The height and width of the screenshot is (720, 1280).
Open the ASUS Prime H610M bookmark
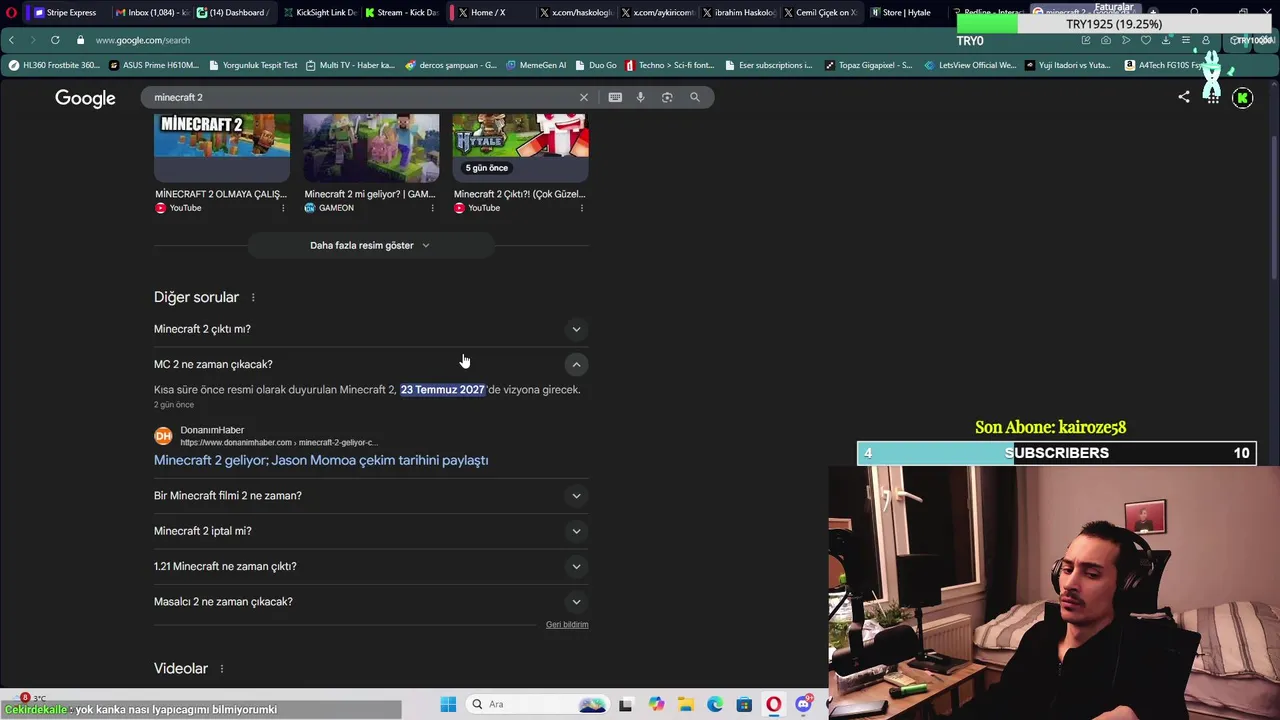[154, 65]
